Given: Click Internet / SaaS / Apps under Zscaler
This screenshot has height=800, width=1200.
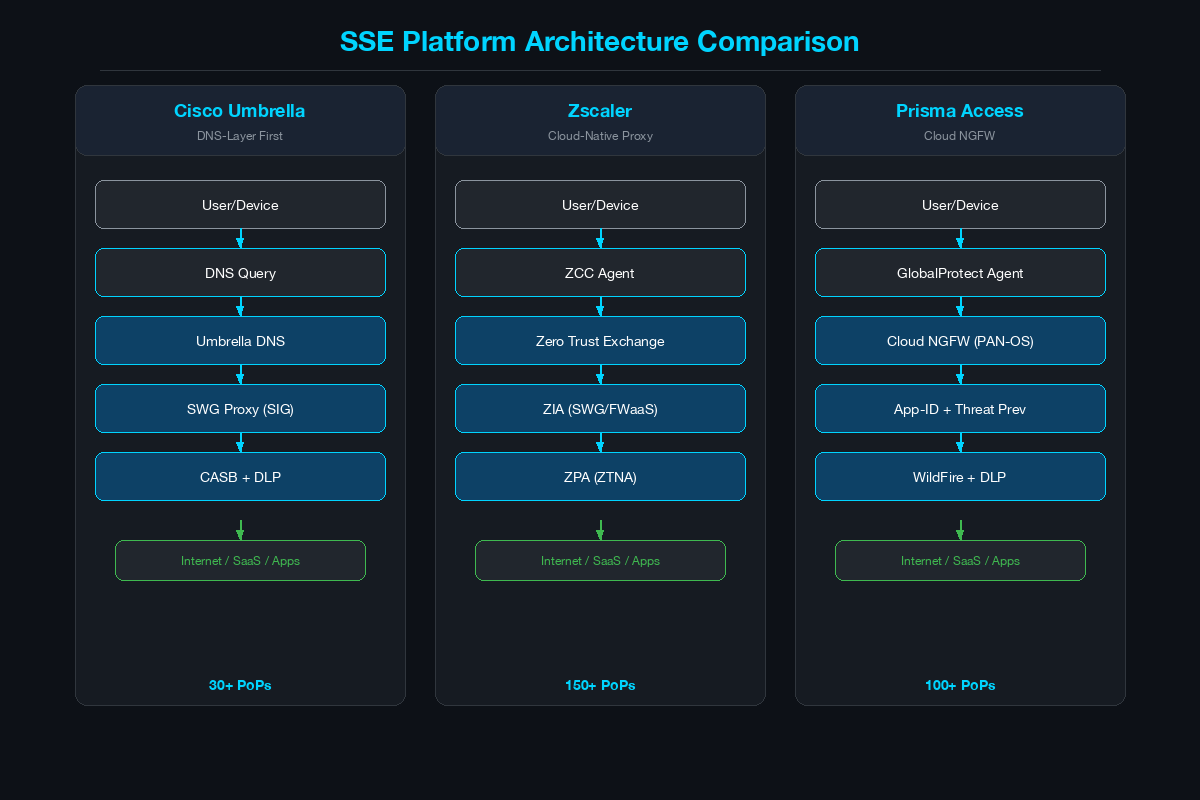Looking at the screenshot, I should click(600, 561).
